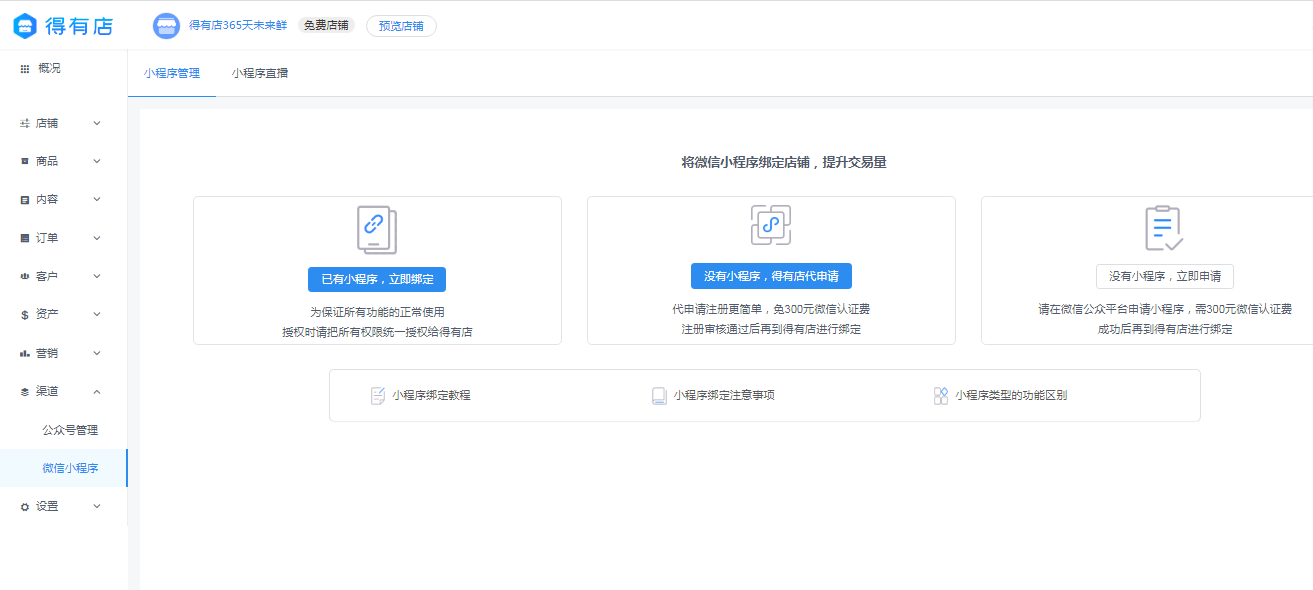1313x590 pixels.
Task: Click text 为保证所有功能的正常使用
Action: [377, 312]
